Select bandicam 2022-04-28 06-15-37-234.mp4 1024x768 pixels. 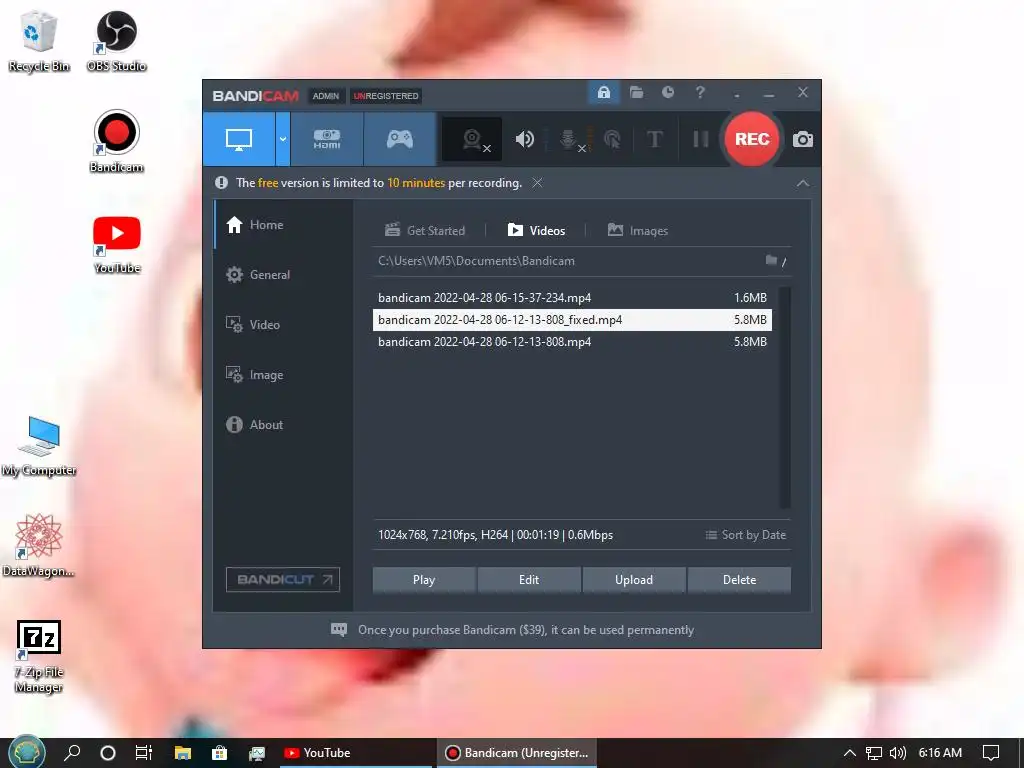click(572, 298)
